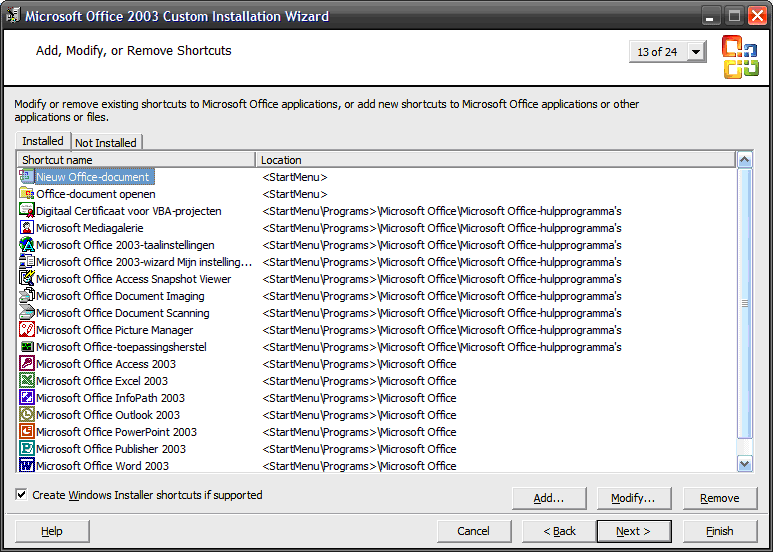
Task: Click the scroll down arrow of shortcut list
Action: 744,464
